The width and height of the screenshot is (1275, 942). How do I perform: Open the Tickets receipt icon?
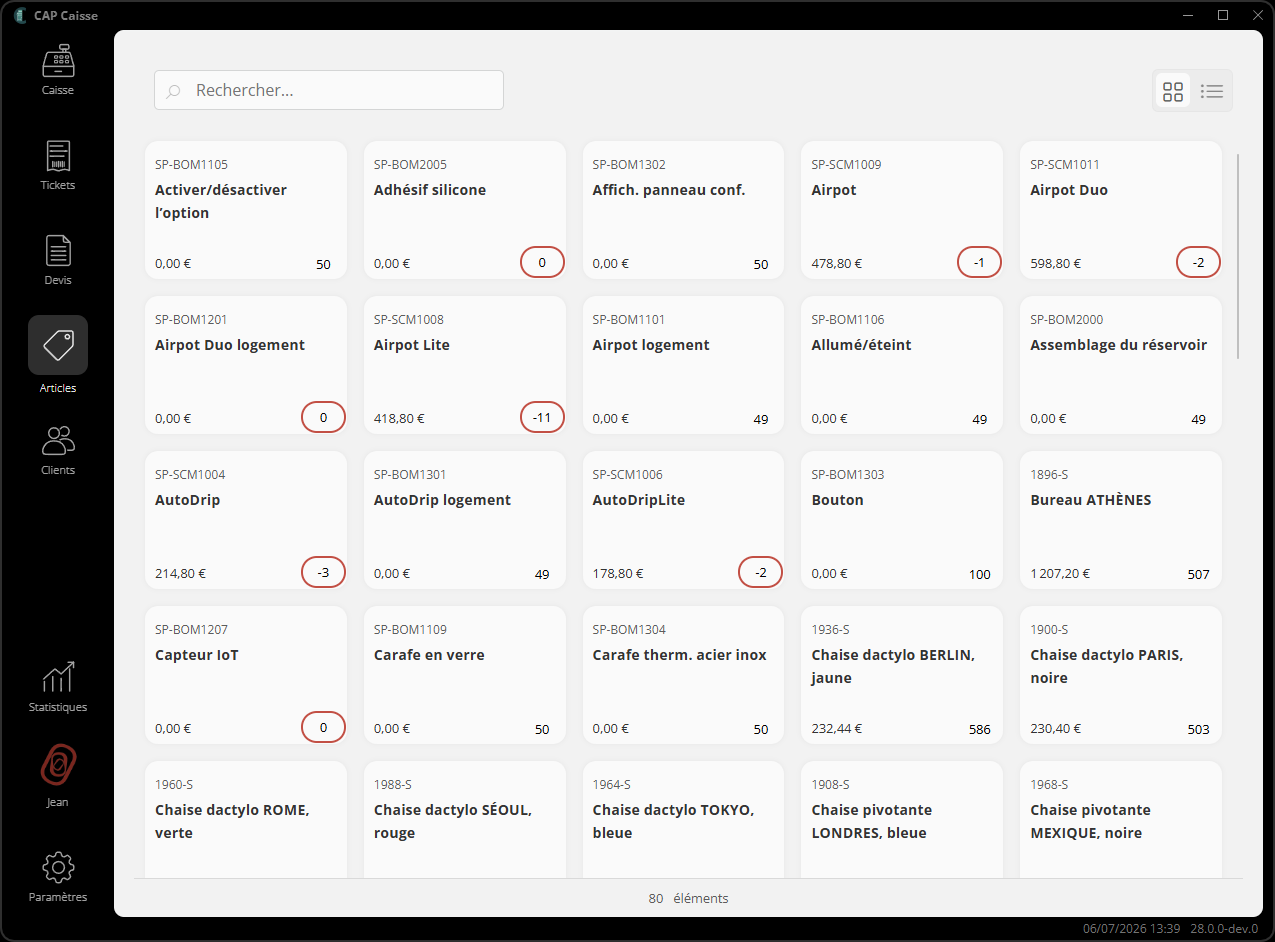point(58,156)
